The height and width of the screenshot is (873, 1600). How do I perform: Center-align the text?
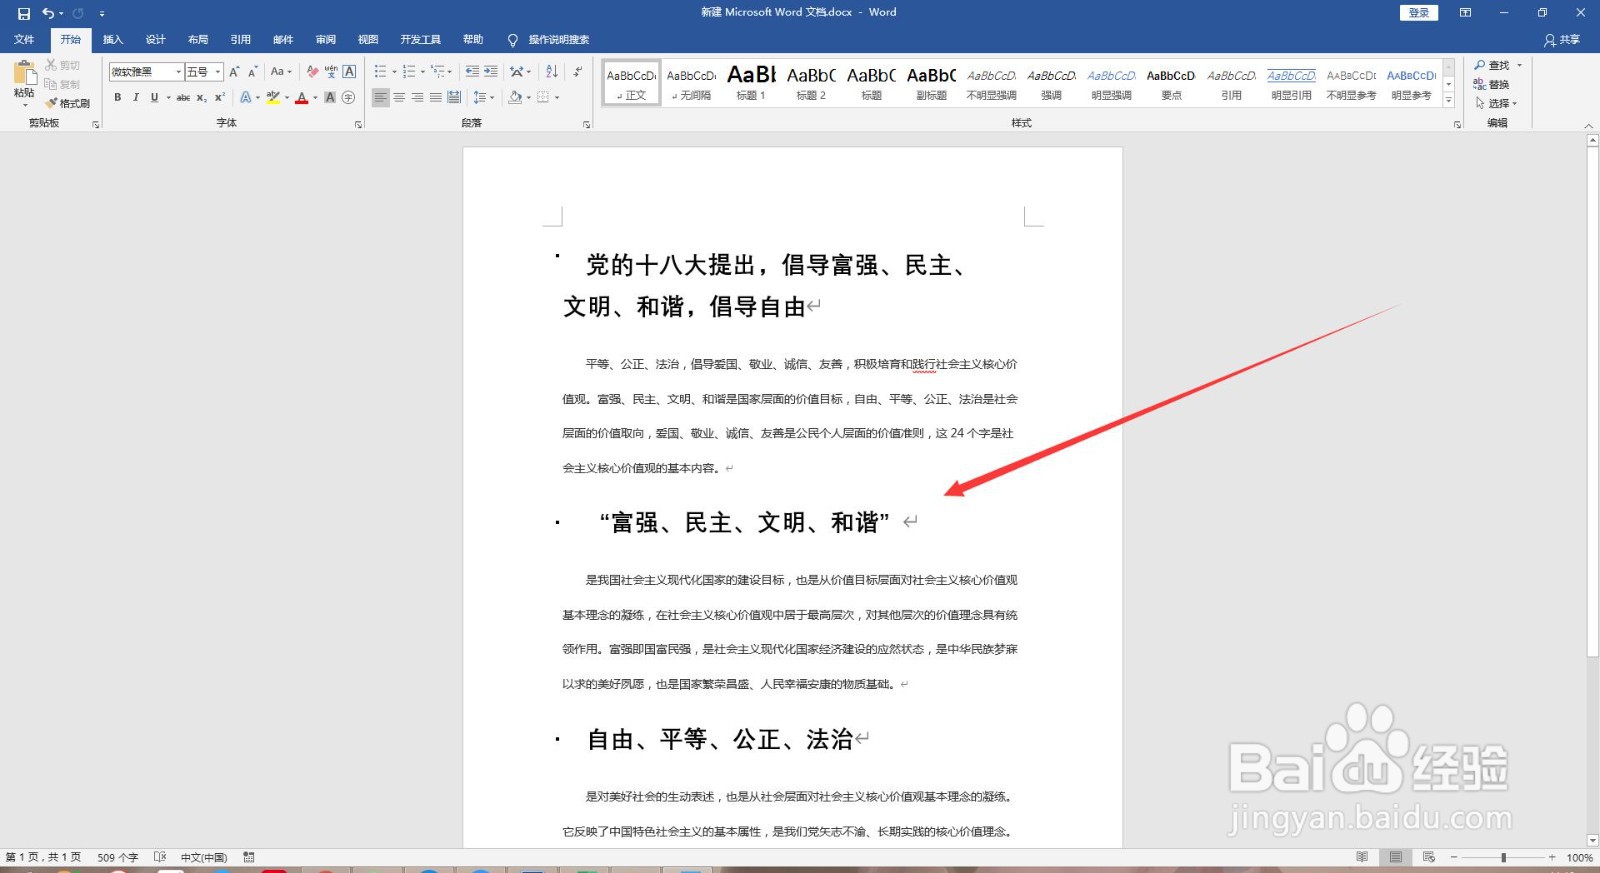tap(399, 97)
